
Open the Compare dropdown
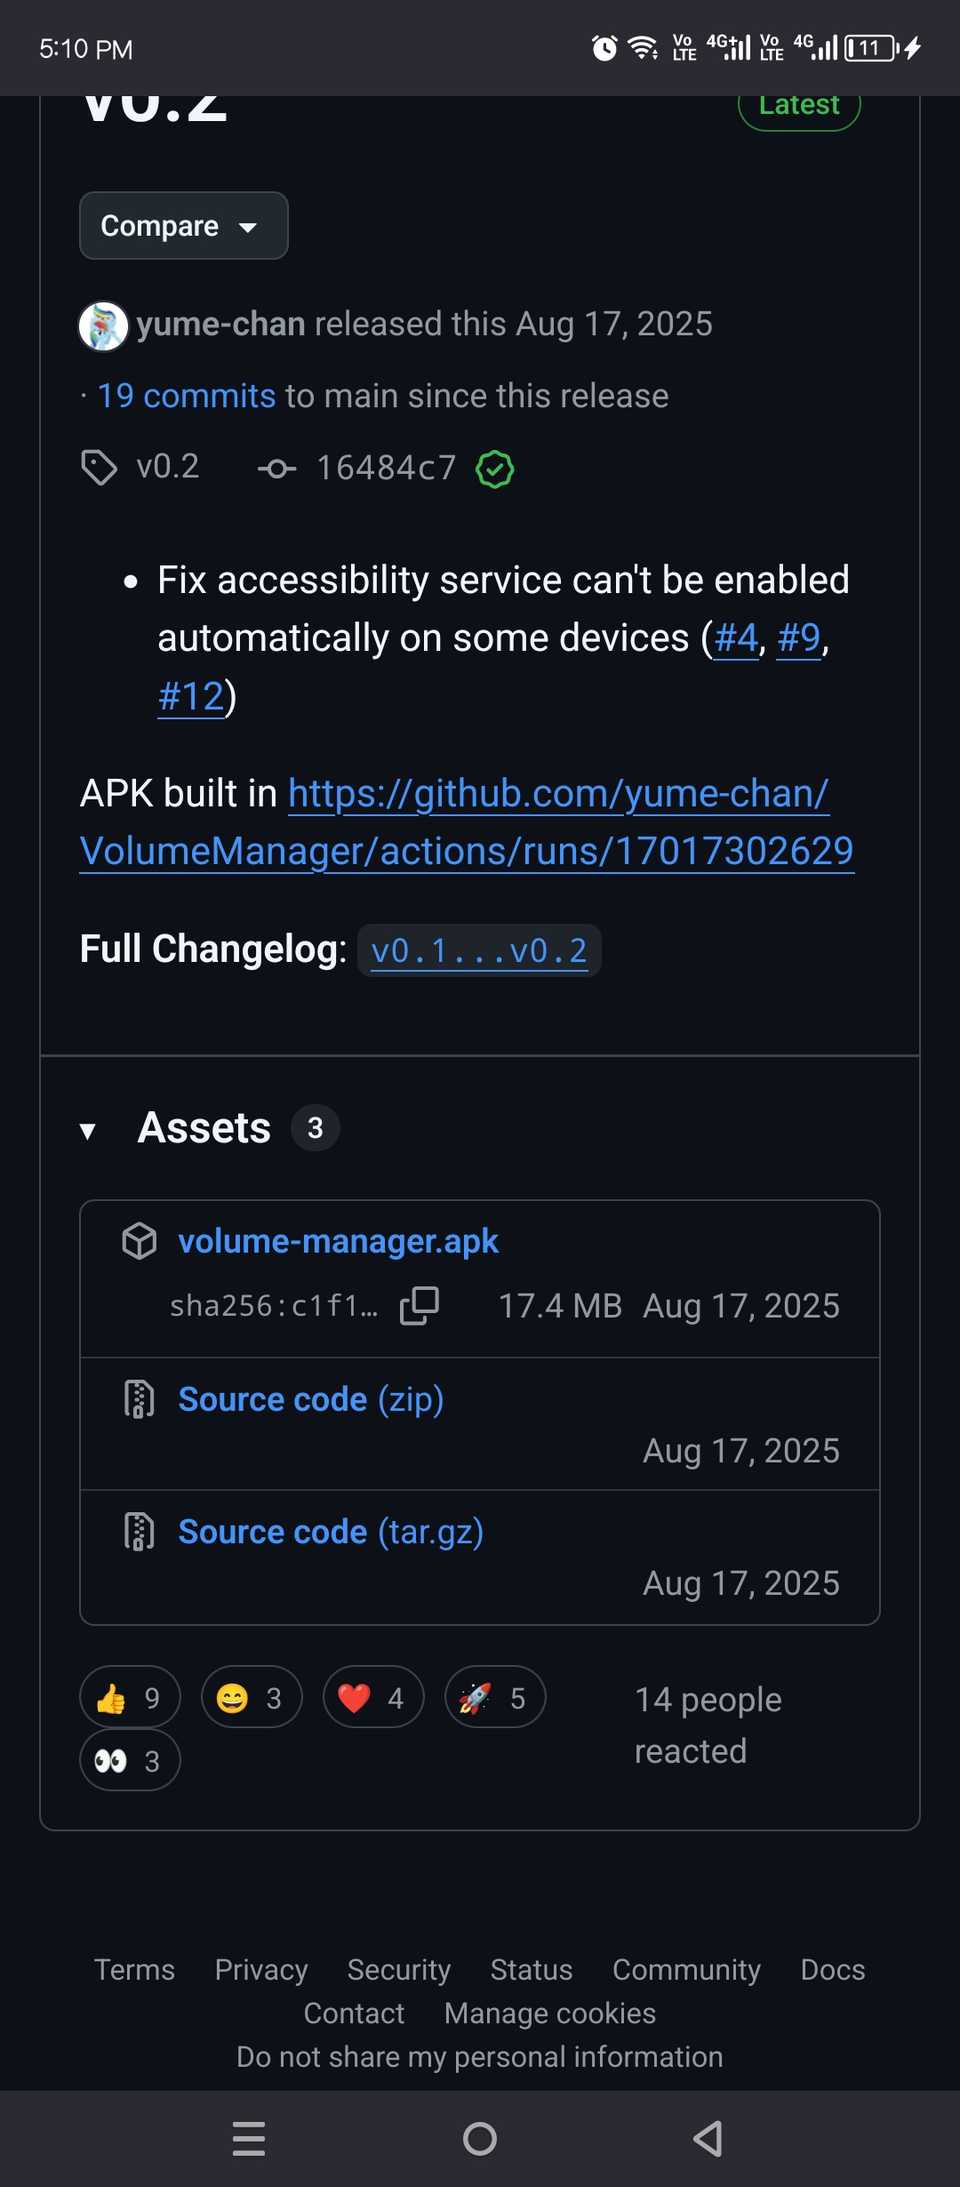[x=184, y=226]
